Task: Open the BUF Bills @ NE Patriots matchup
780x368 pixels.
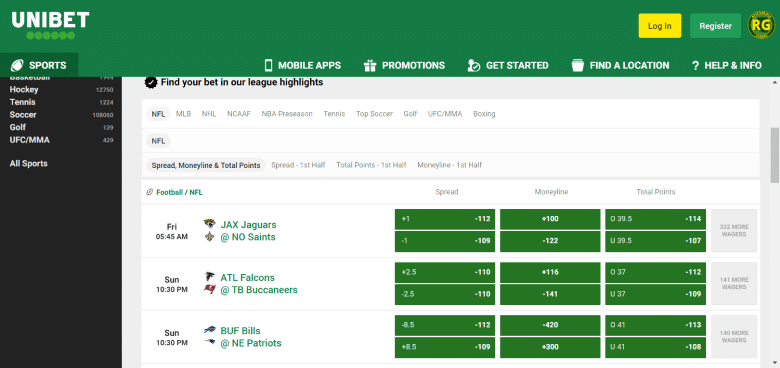Action: (251, 337)
